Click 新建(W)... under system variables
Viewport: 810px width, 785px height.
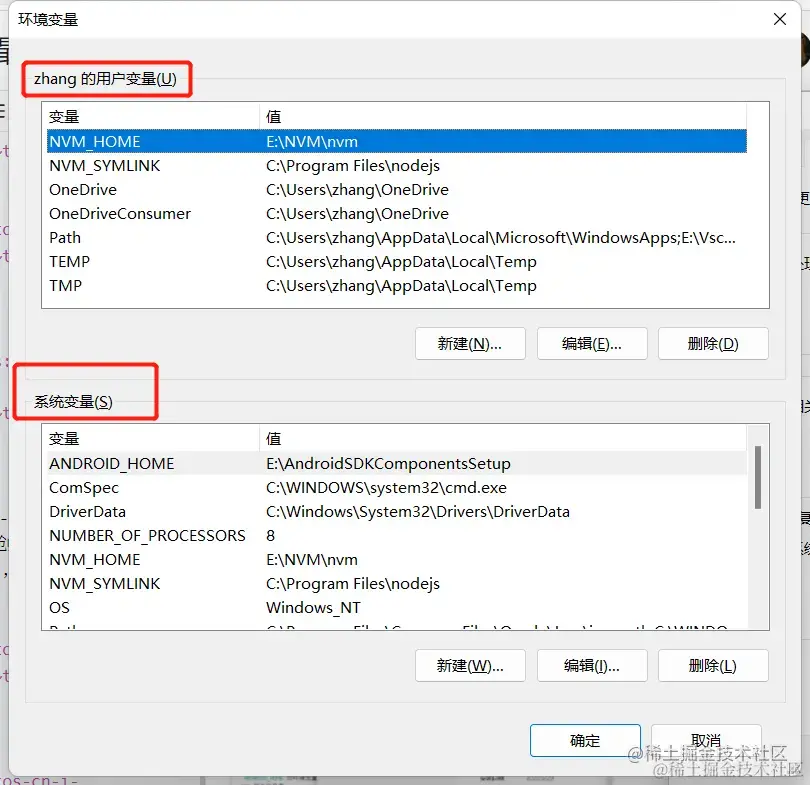(x=470, y=666)
